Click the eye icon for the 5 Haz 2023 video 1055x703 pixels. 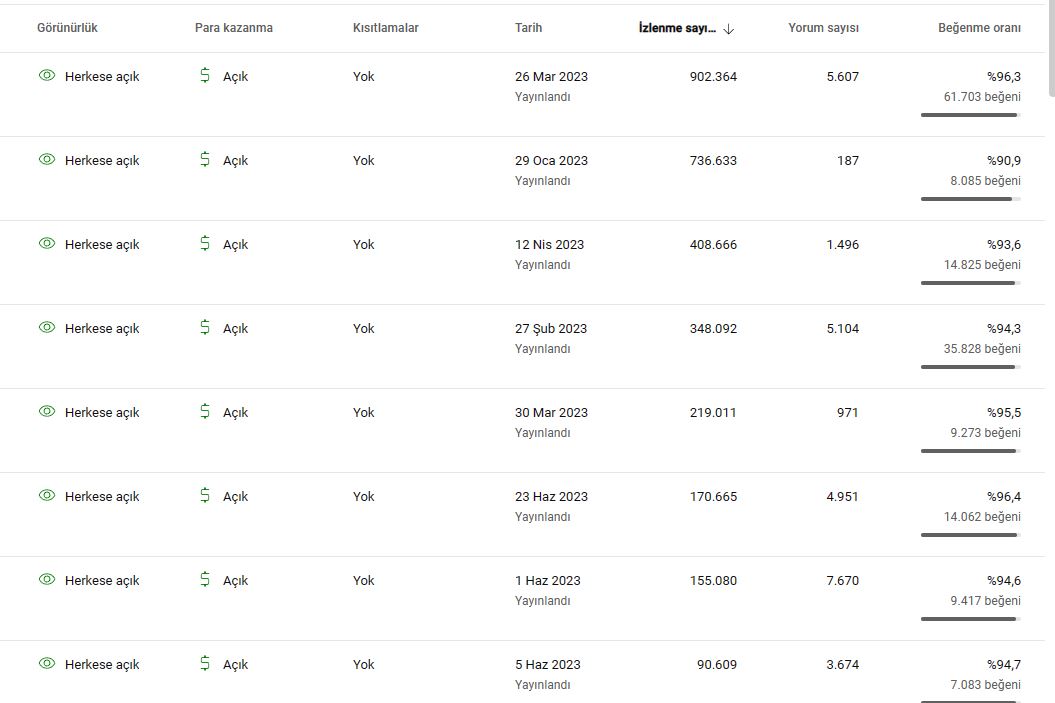[x=47, y=663]
